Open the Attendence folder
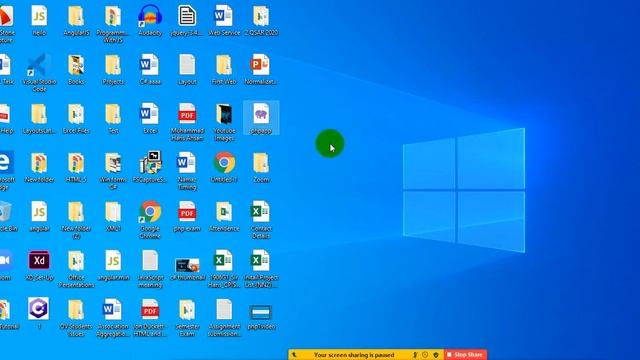This screenshot has width=640, height=360. pos(224,216)
